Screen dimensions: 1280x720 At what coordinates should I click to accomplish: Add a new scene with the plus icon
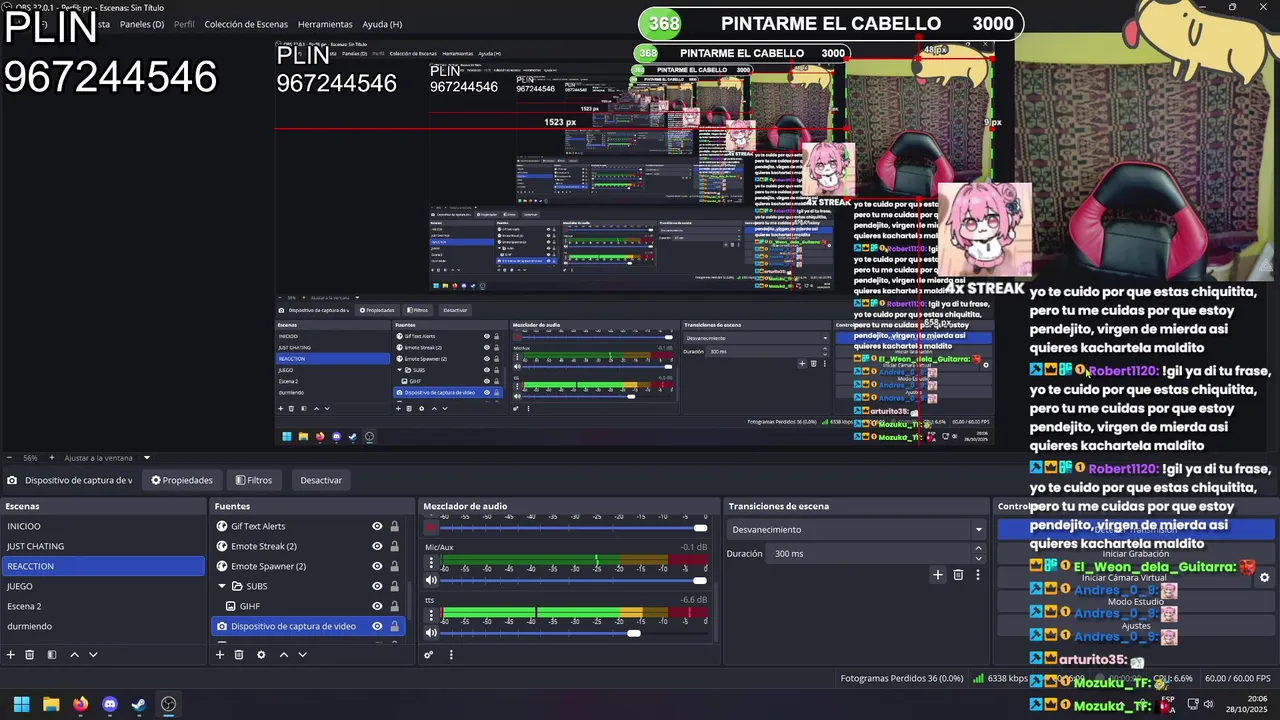click(x=11, y=655)
